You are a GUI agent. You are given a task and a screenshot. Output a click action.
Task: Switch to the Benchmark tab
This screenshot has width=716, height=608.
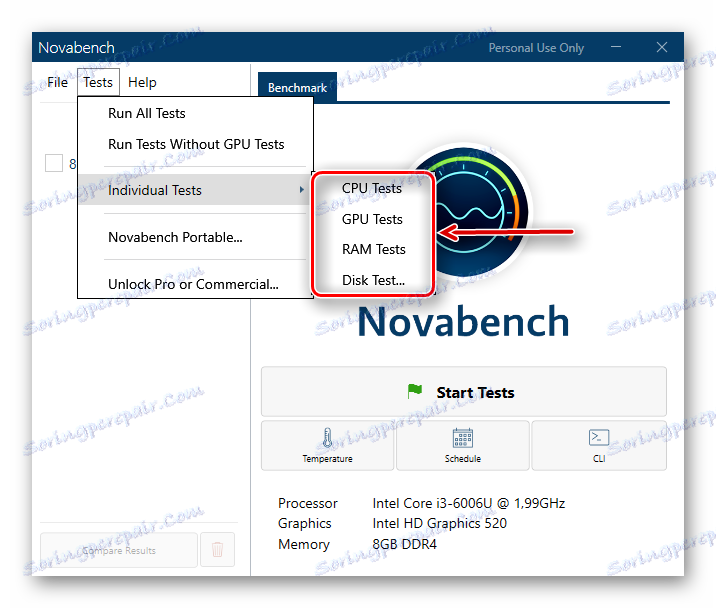point(297,87)
